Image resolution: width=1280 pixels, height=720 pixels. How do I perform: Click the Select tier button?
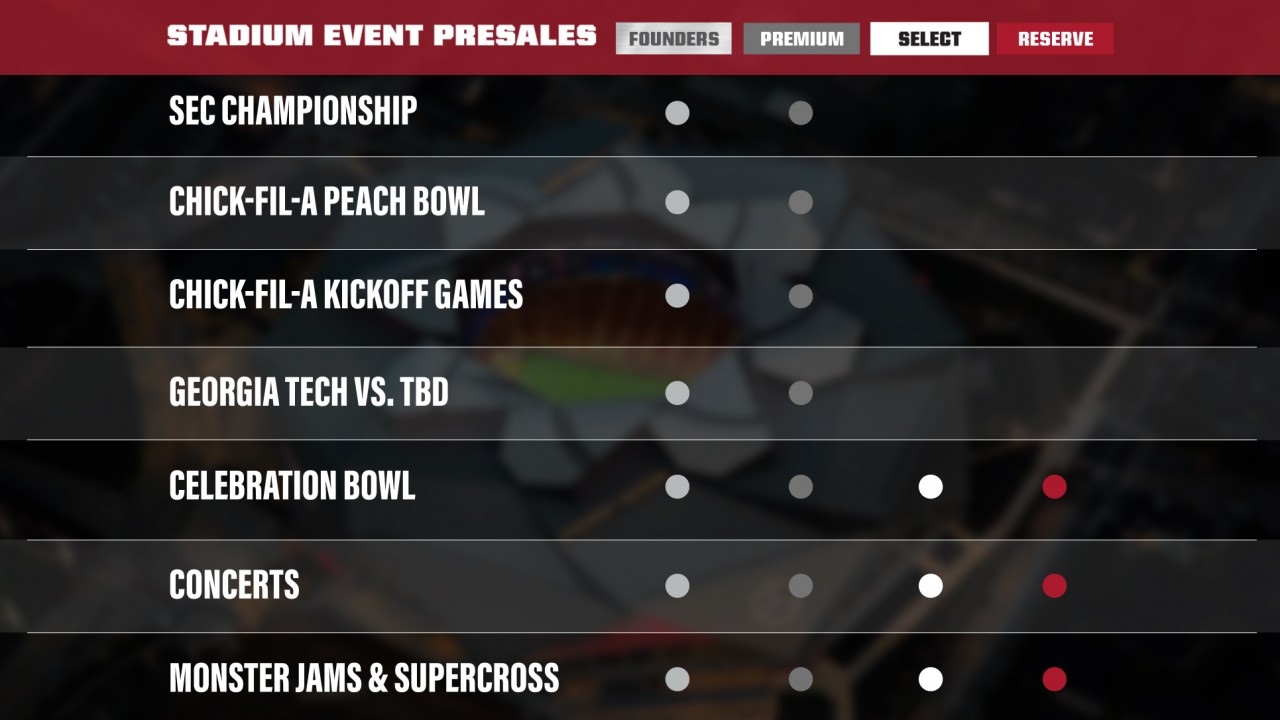point(929,39)
